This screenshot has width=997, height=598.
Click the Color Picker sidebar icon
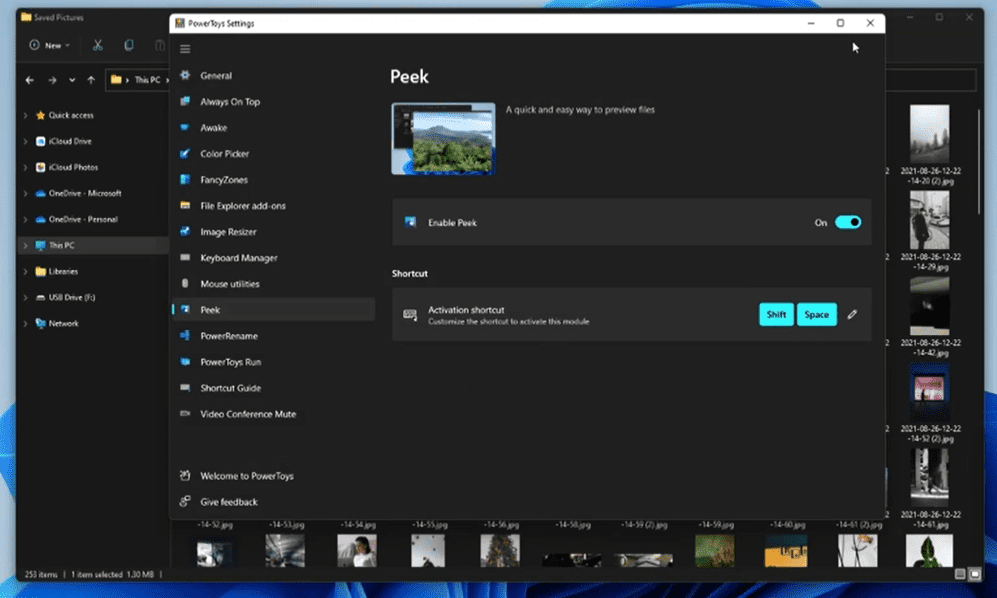tap(184, 154)
